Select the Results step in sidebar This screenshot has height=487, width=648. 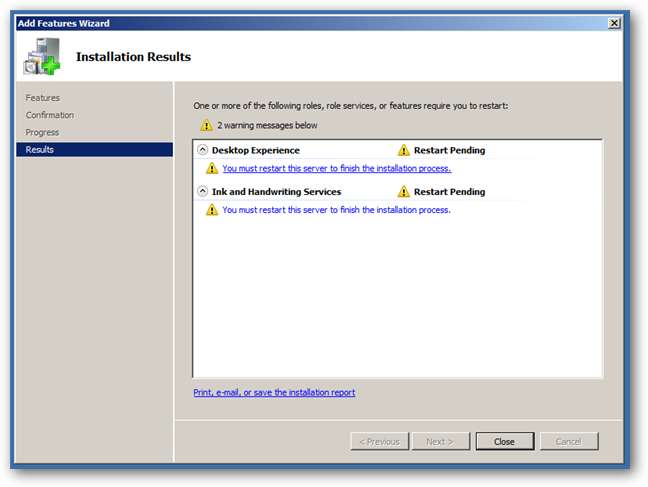click(x=94, y=150)
